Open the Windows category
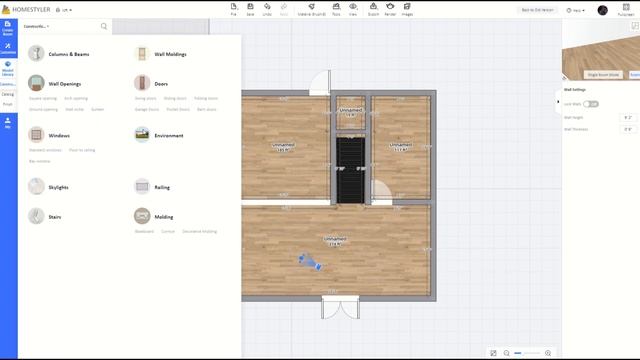This screenshot has width=640, height=360. 49,135
